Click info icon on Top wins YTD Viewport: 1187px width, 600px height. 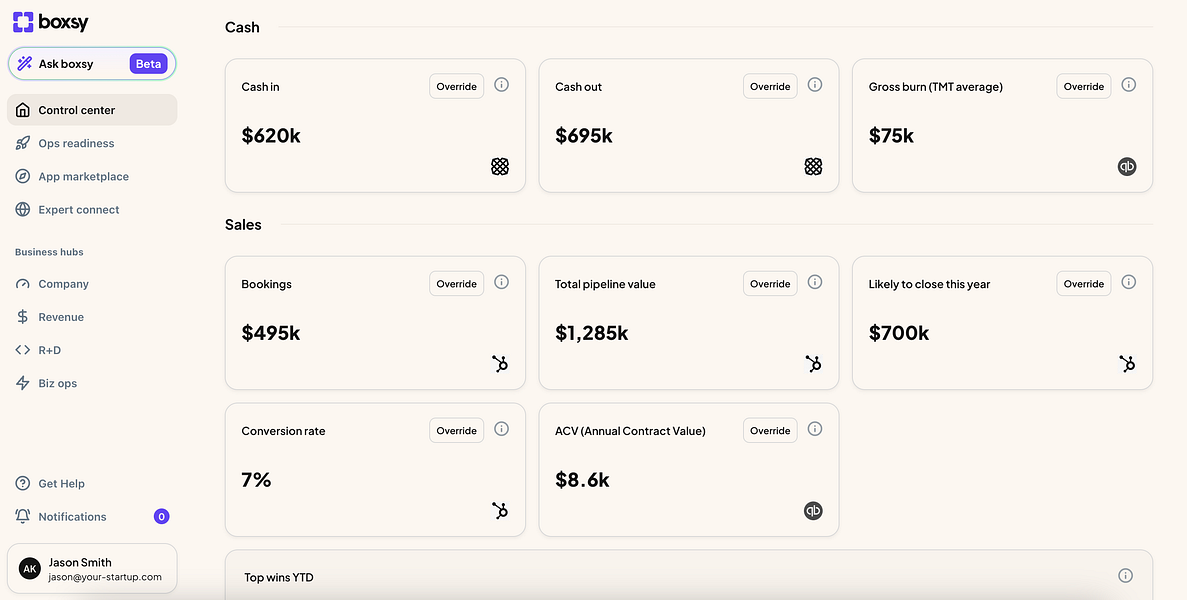[1125, 576]
